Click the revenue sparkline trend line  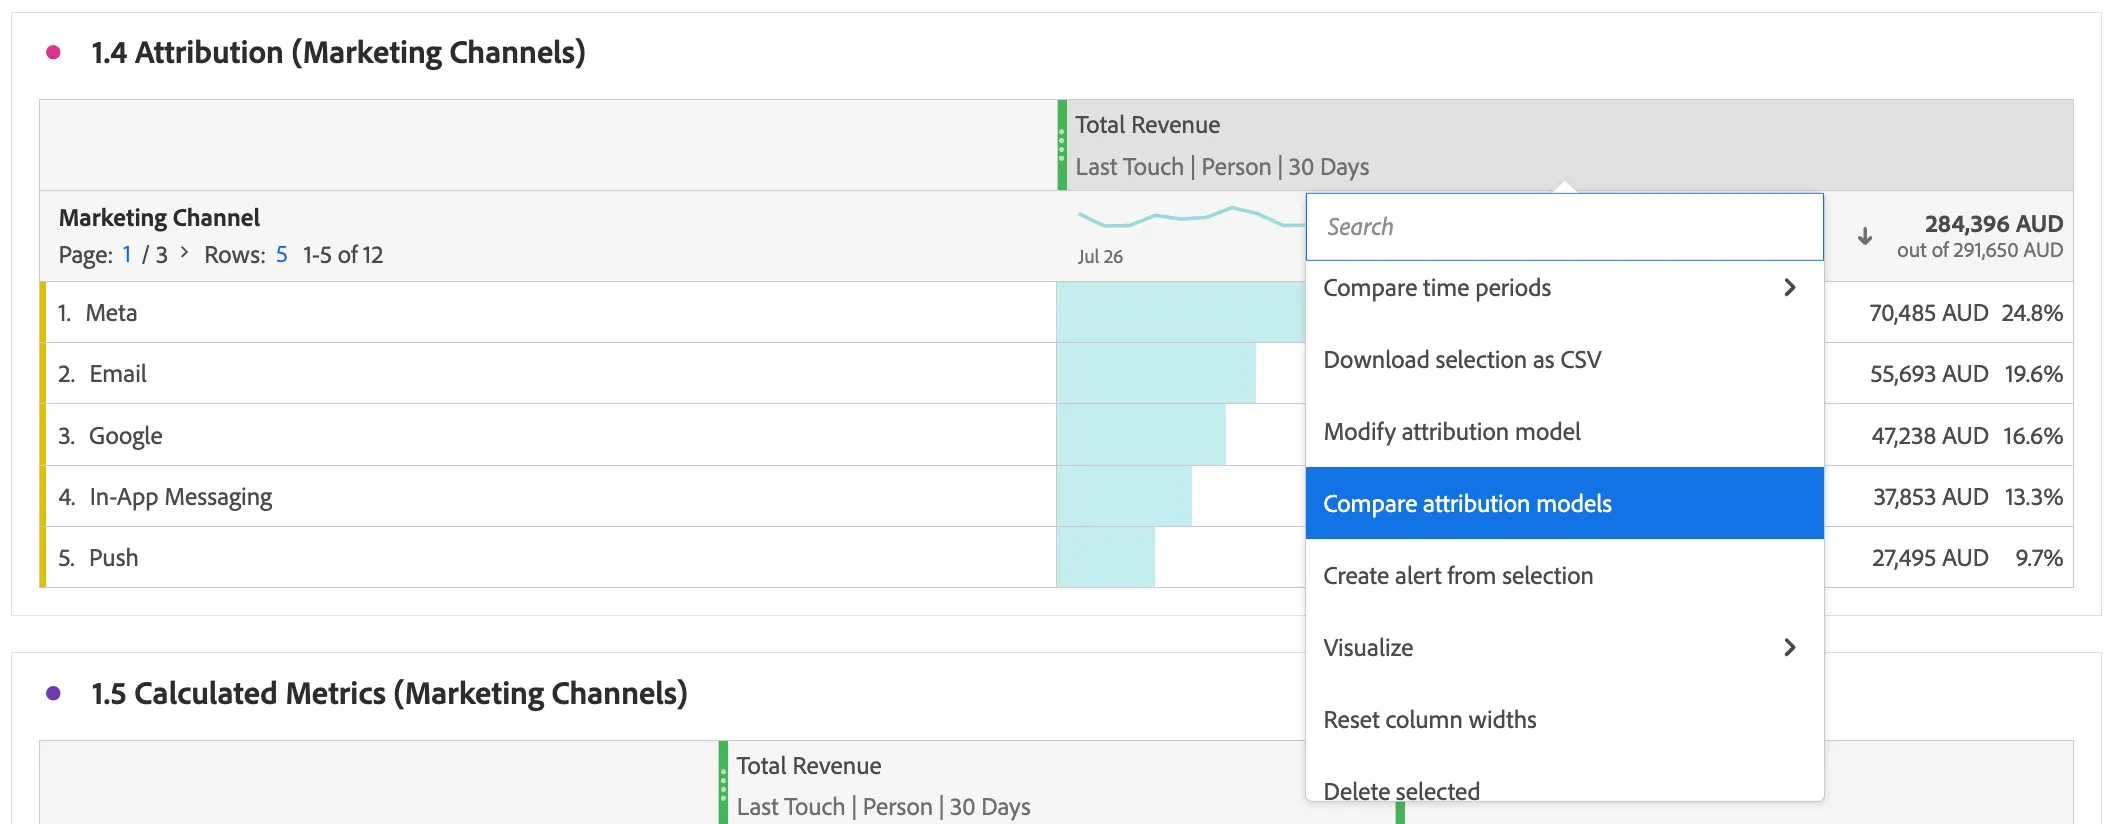pyautogui.click(x=1190, y=217)
